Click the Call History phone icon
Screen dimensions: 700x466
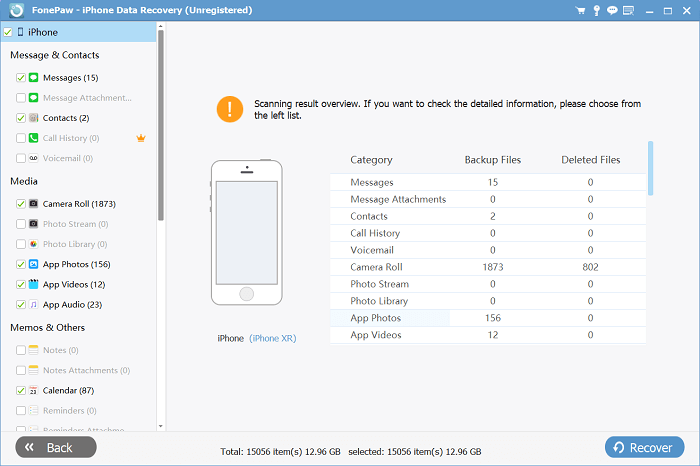(33, 138)
